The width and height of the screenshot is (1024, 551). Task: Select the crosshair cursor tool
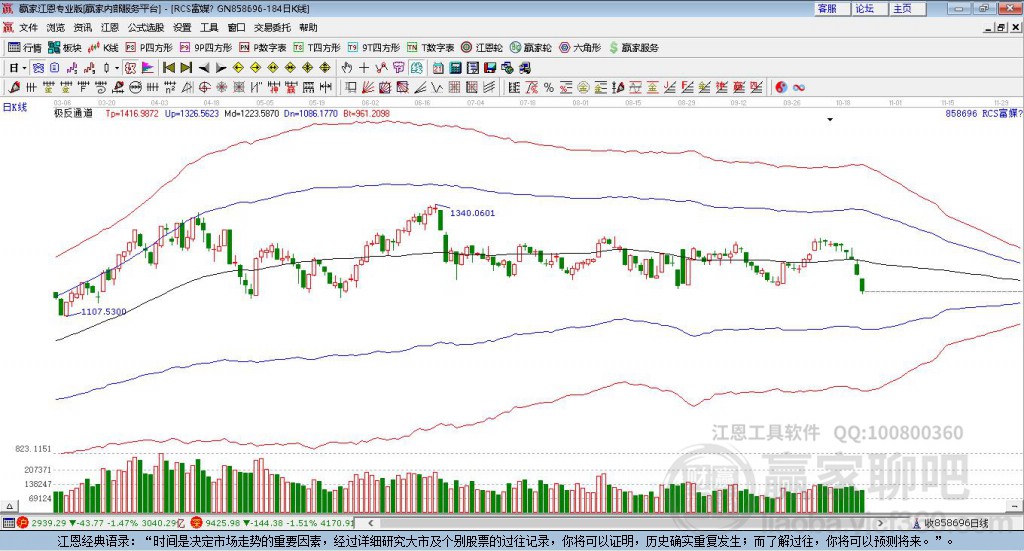[x=364, y=68]
